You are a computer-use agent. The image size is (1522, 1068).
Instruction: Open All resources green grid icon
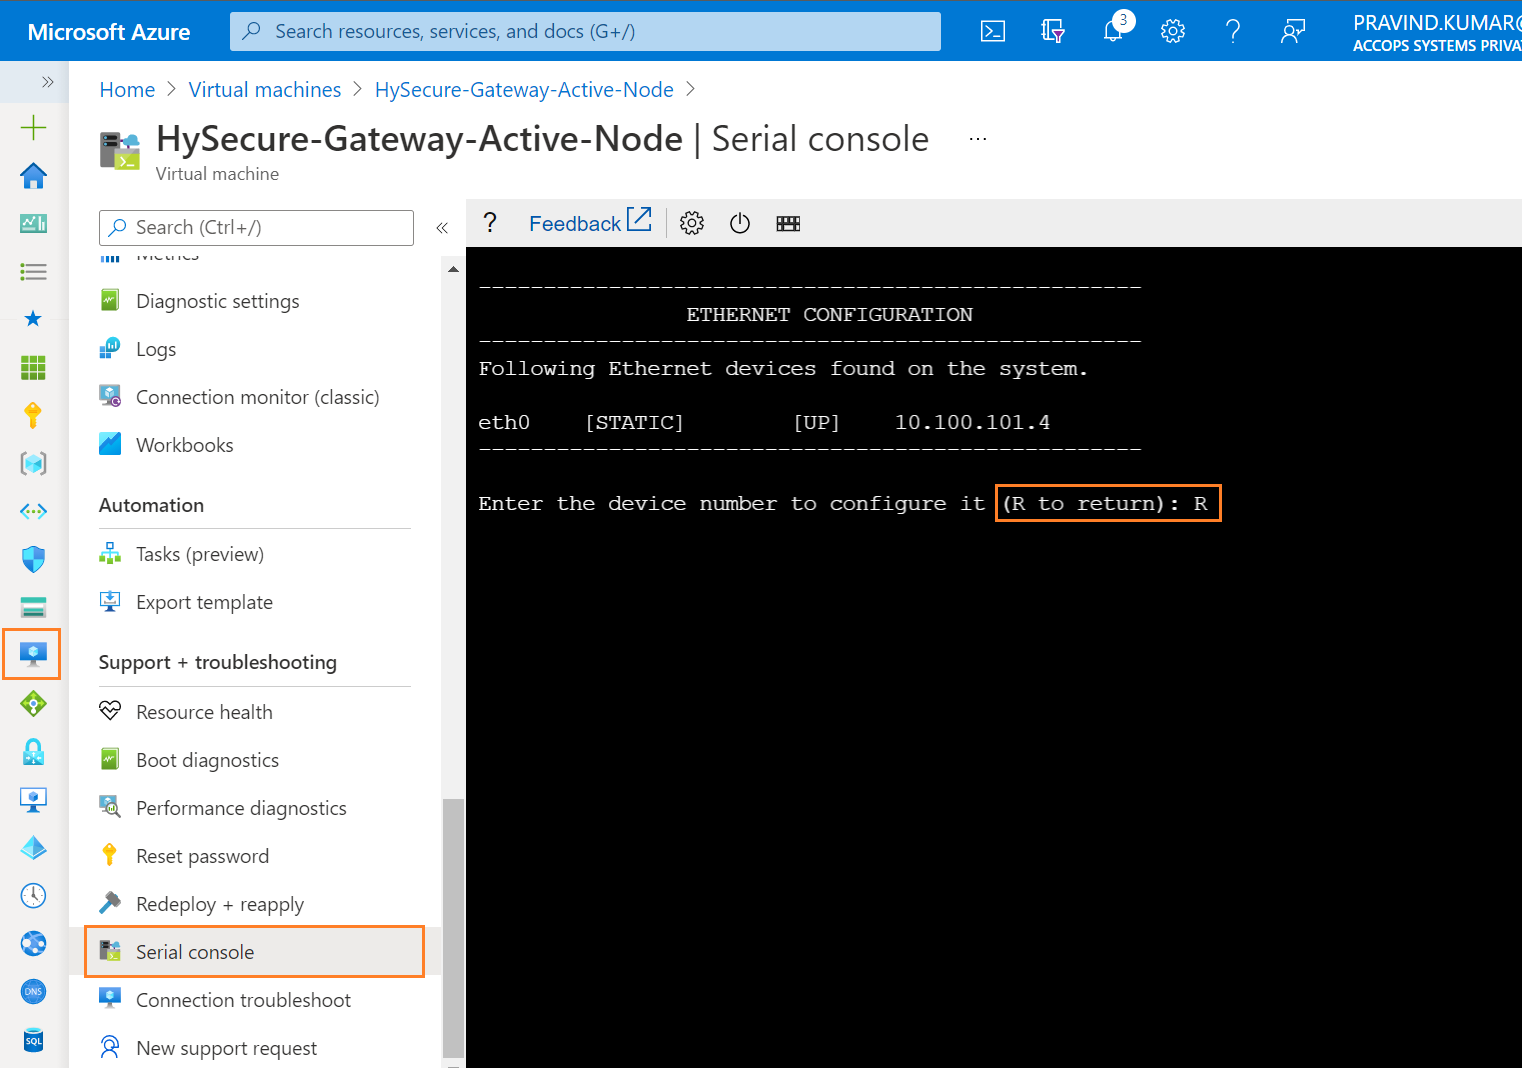(x=33, y=367)
